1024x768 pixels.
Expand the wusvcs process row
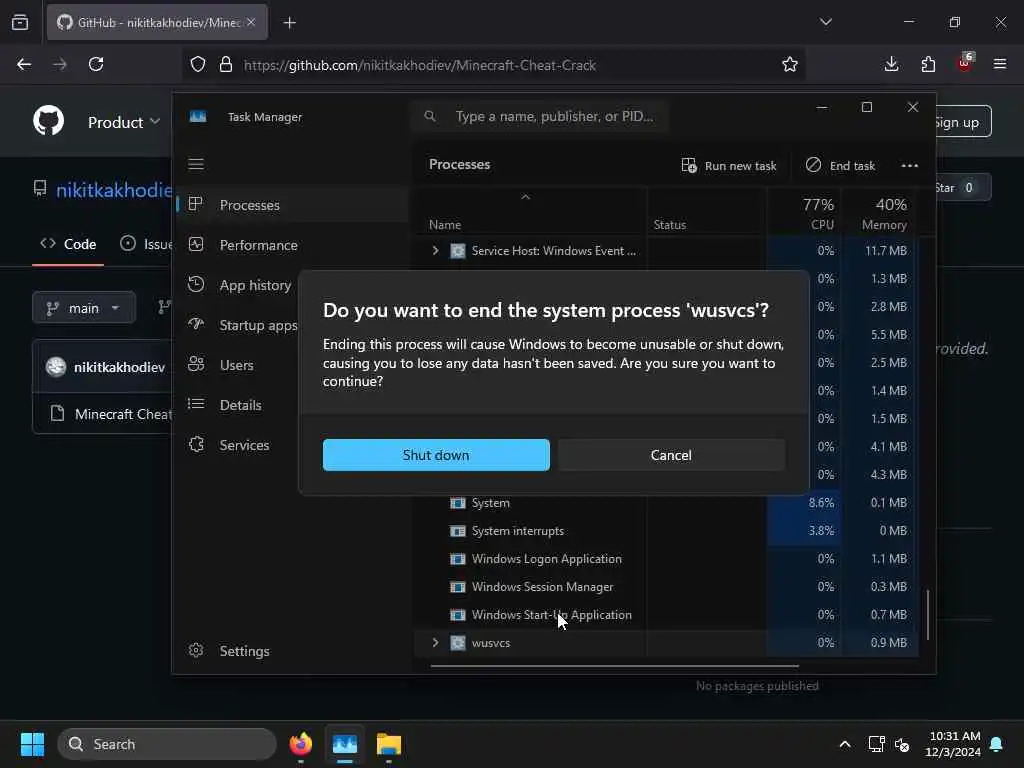coord(436,643)
